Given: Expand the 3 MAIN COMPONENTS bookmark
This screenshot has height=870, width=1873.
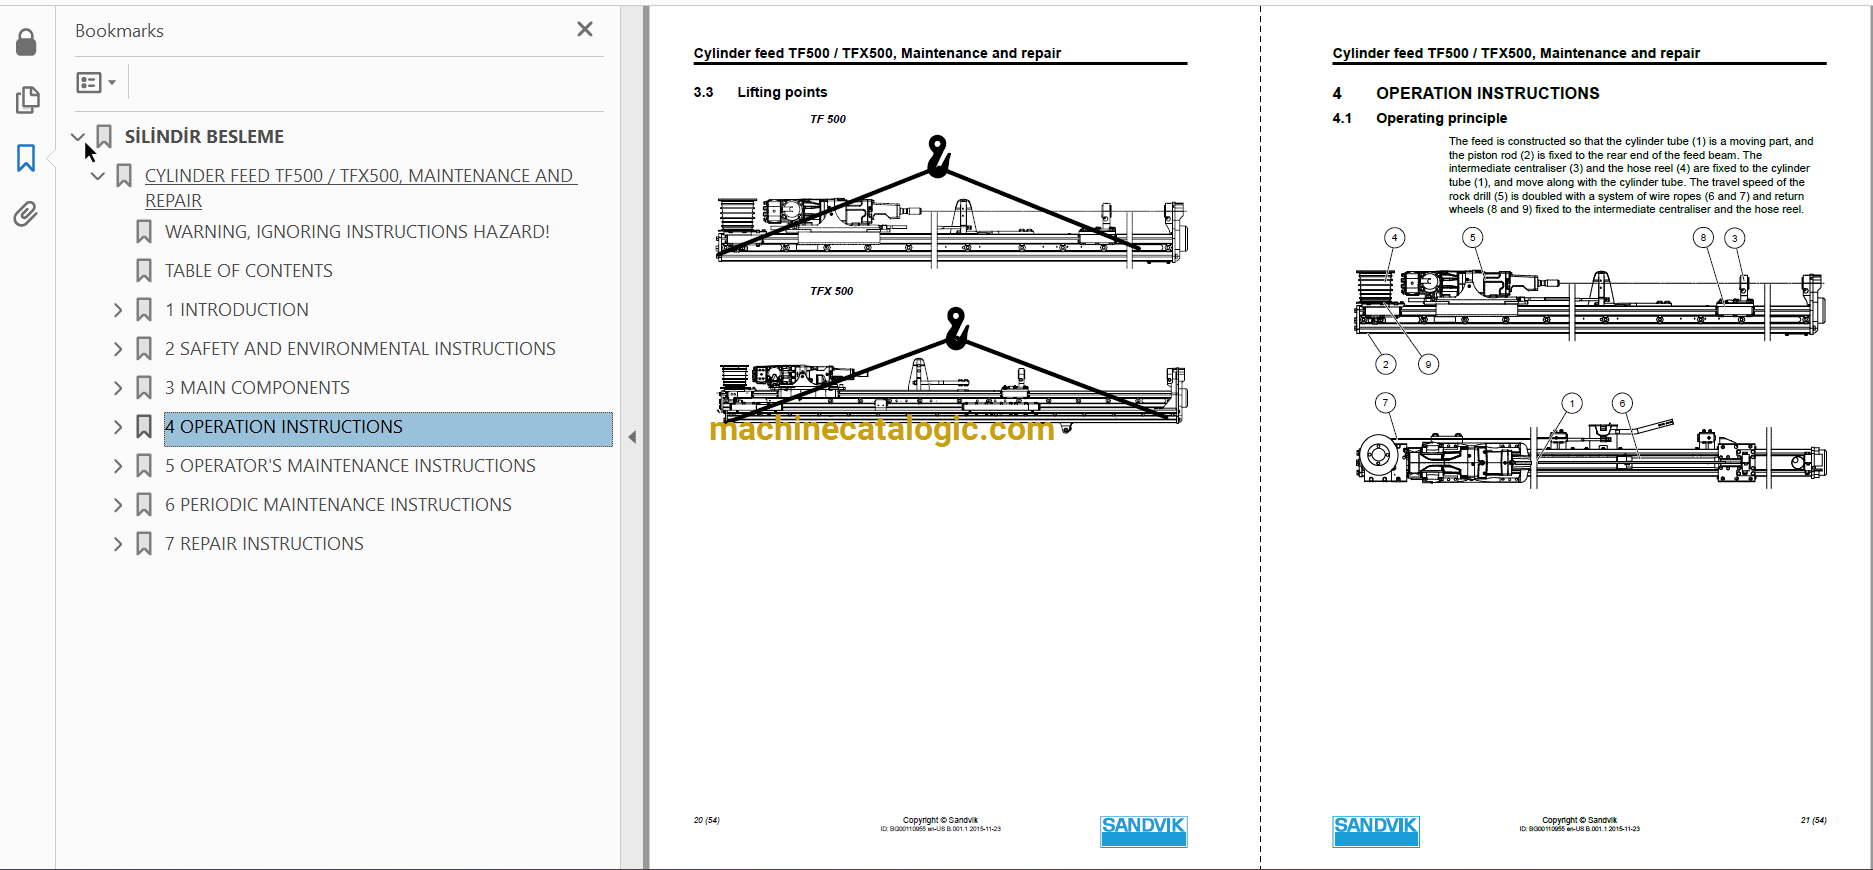Looking at the screenshot, I should [x=118, y=388].
